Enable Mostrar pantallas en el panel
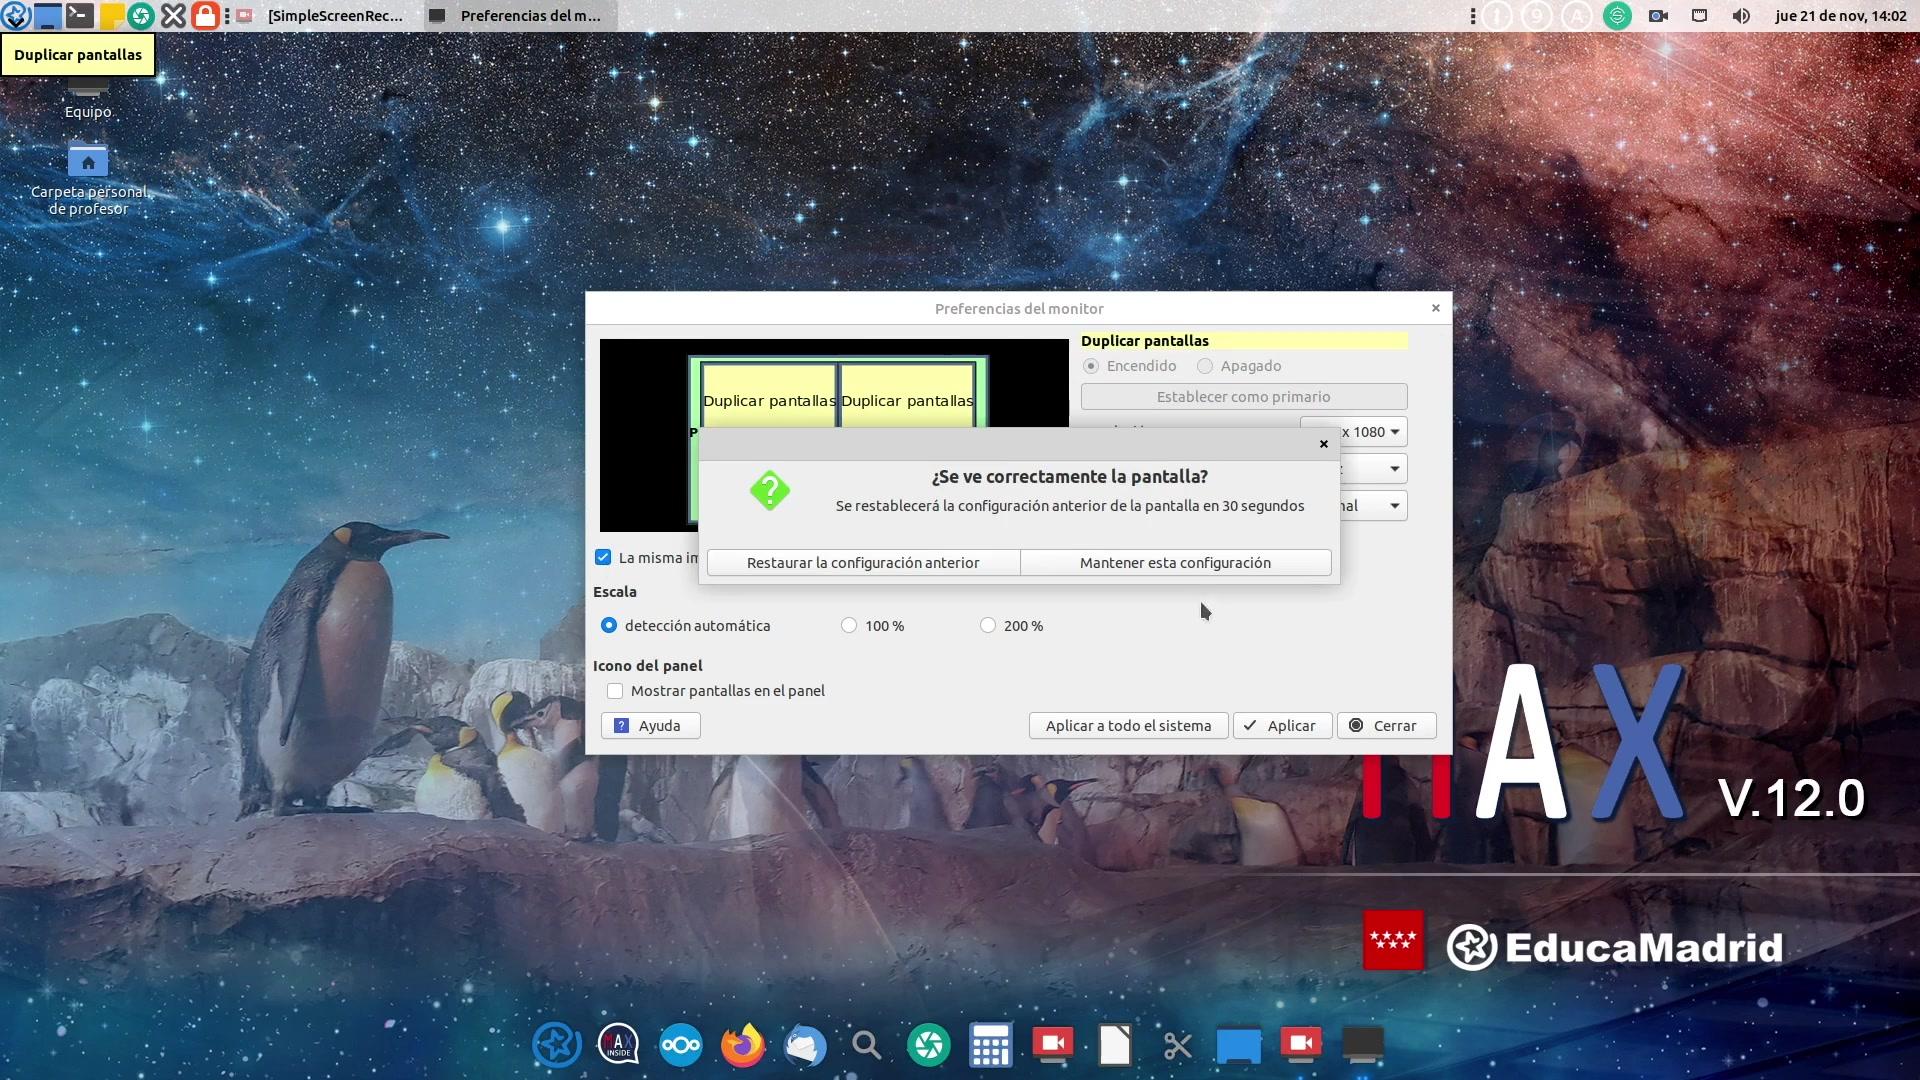The height and width of the screenshot is (1080, 1920). [x=615, y=691]
